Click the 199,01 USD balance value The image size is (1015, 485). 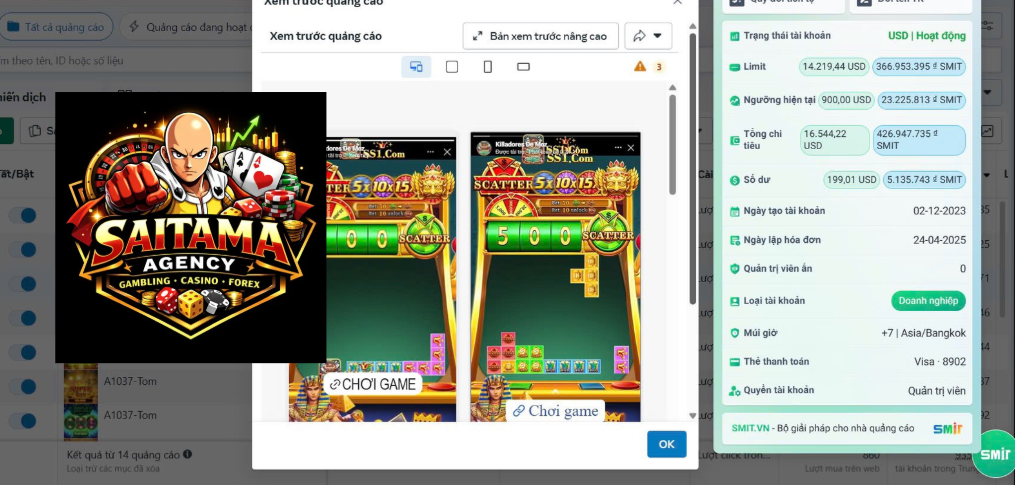(851, 179)
